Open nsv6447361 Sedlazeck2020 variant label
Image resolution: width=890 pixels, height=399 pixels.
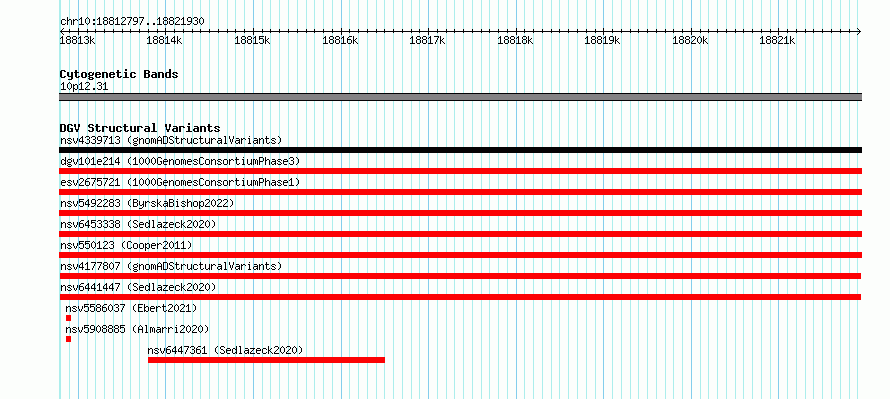[x=225, y=350]
